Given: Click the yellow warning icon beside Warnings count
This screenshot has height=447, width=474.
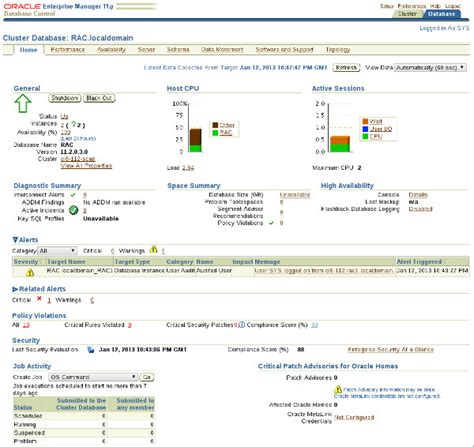Looking at the screenshot, I should click(153, 249).
